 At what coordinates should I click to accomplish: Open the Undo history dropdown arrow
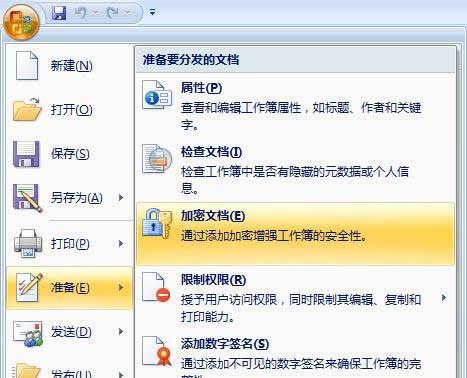96,13
